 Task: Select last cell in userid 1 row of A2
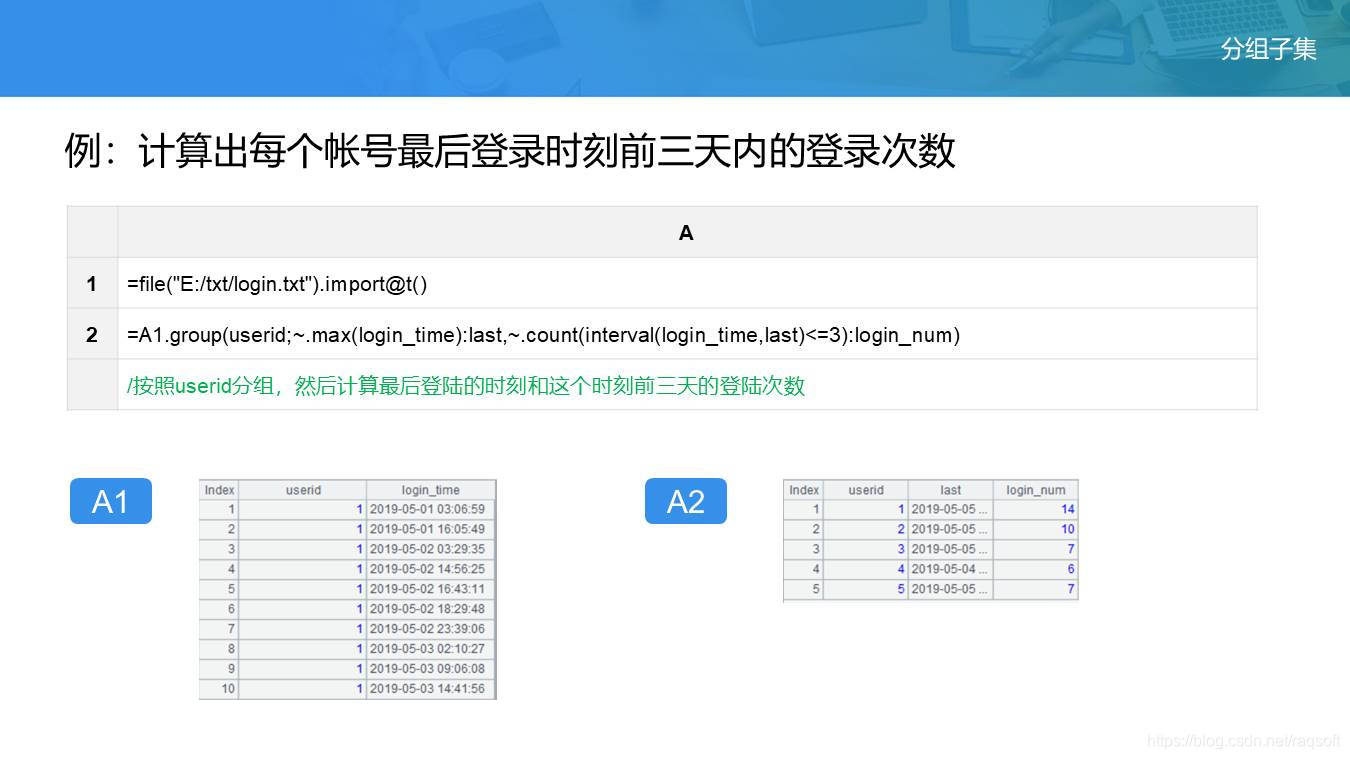951,509
